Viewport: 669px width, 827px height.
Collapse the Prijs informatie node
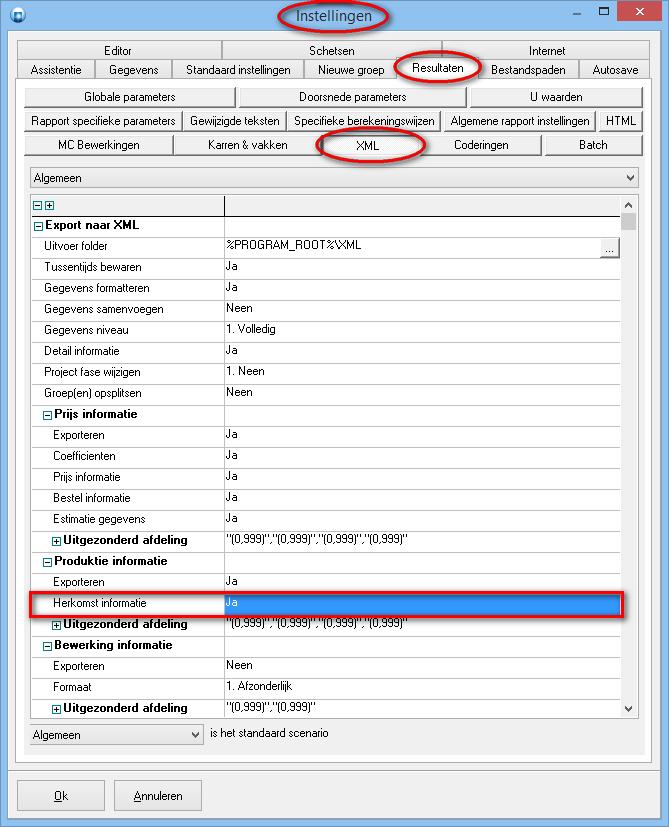click(47, 415)
